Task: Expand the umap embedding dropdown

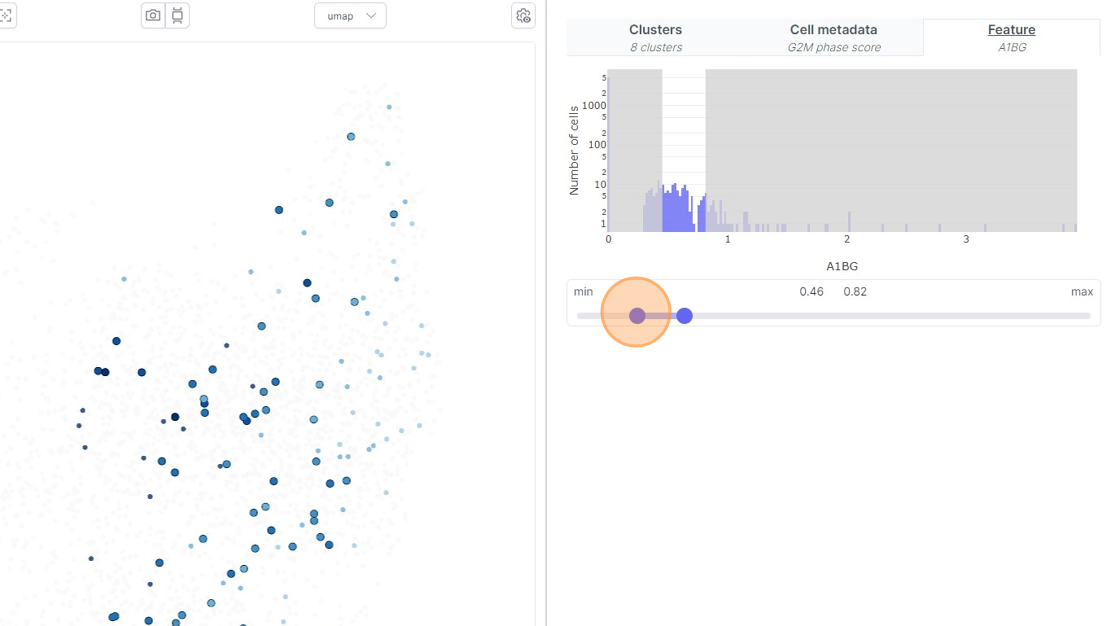Action: pyautogui.click(x=350, y=16)
